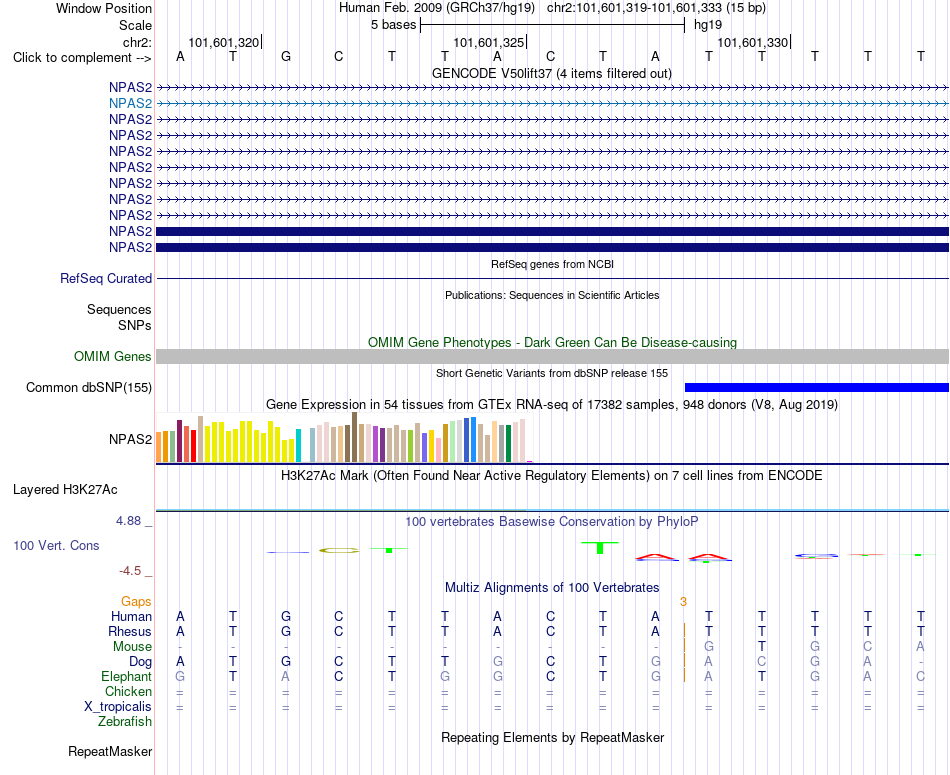Open Multiz Alignments of 100 Vertebrates title
This screenshot has height=775, width=950.
[x=552, y=588]
